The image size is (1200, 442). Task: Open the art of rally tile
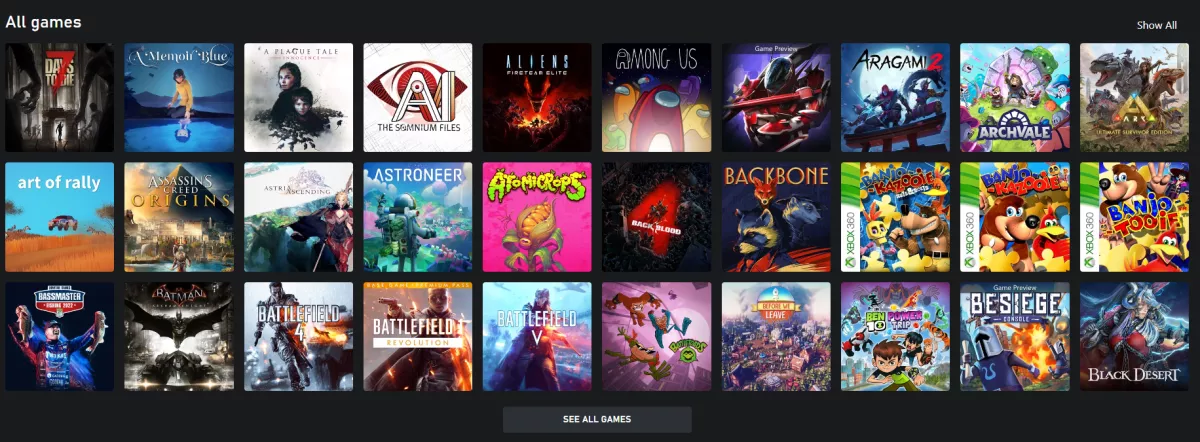tap(59, 217)
